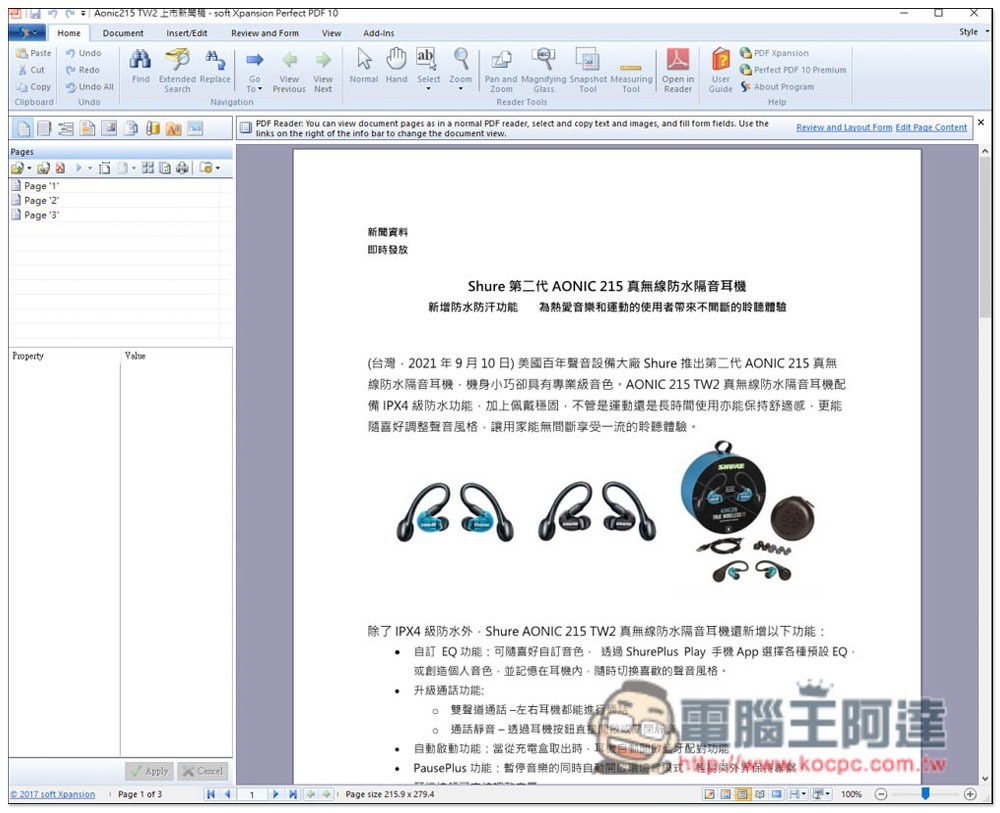Go to first page arrow in status bar
This screenshot has width=1000, height=813.
[x=210, y=794]
